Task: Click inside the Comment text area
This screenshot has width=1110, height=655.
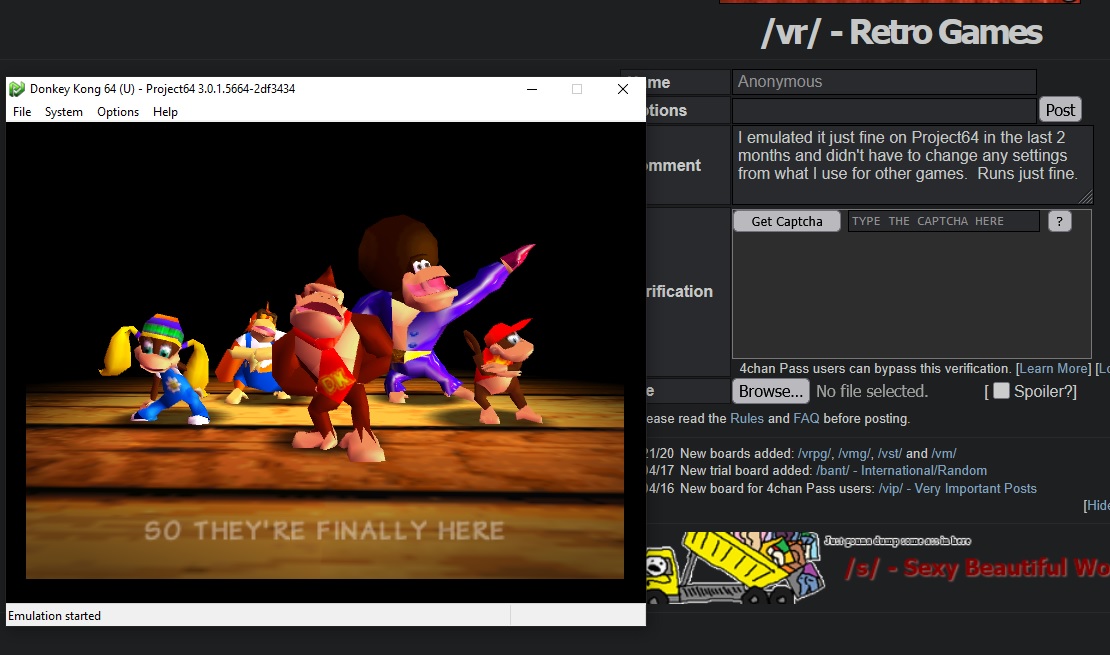Action: pyautogui.click(x=912, y=165)
